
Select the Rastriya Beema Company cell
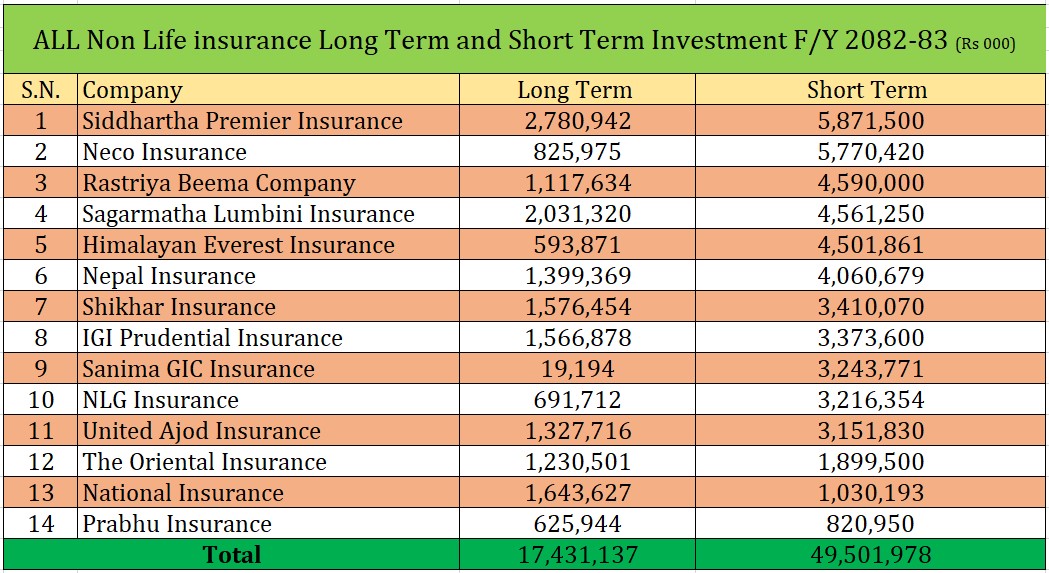[219, 183]
